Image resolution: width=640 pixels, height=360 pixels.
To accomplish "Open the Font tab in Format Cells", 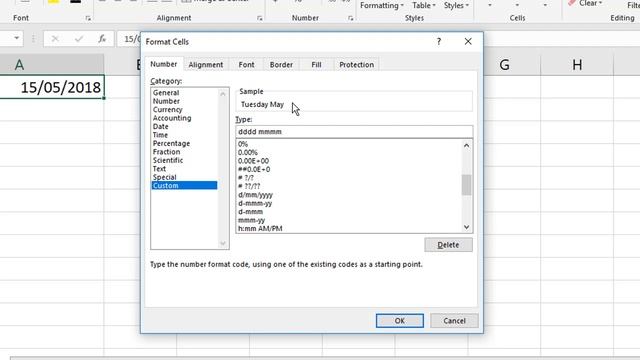I will [246, 64].
